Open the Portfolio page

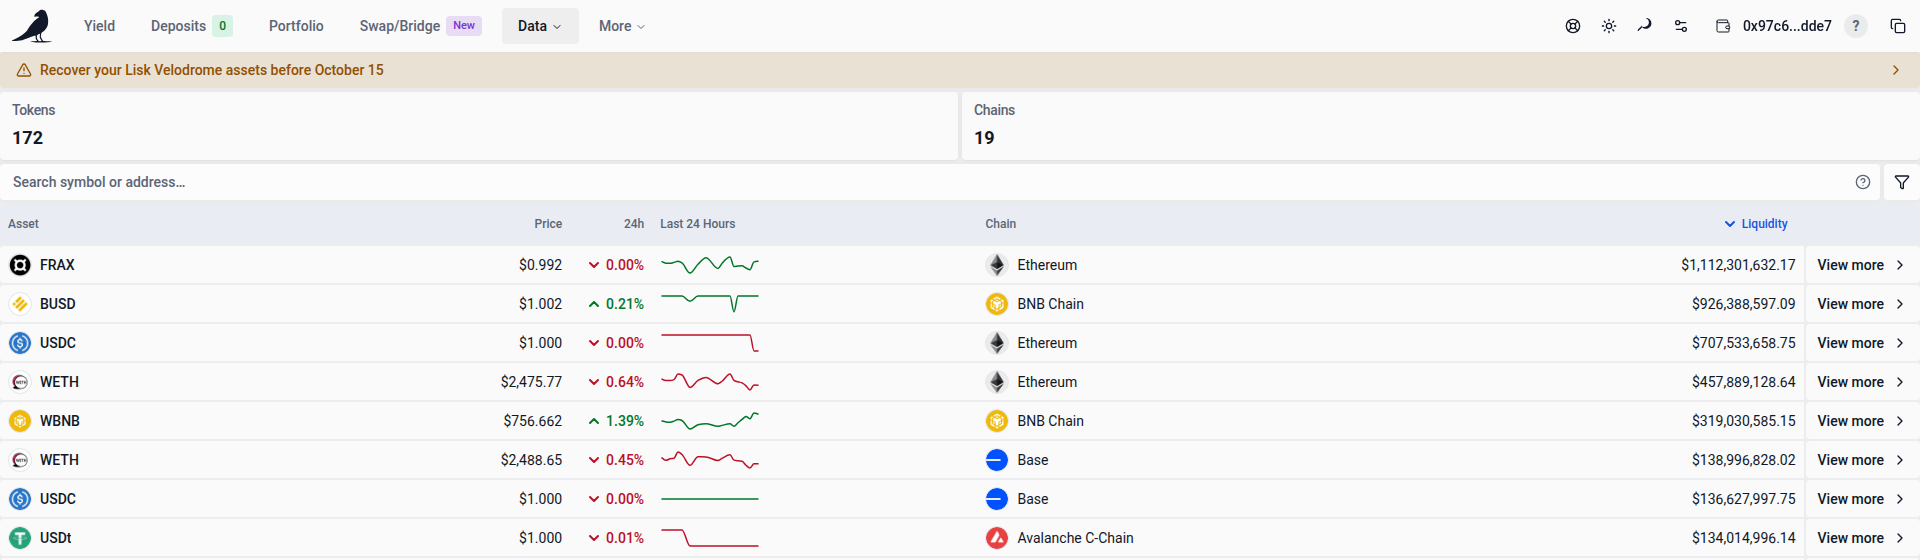pos(296,26)
